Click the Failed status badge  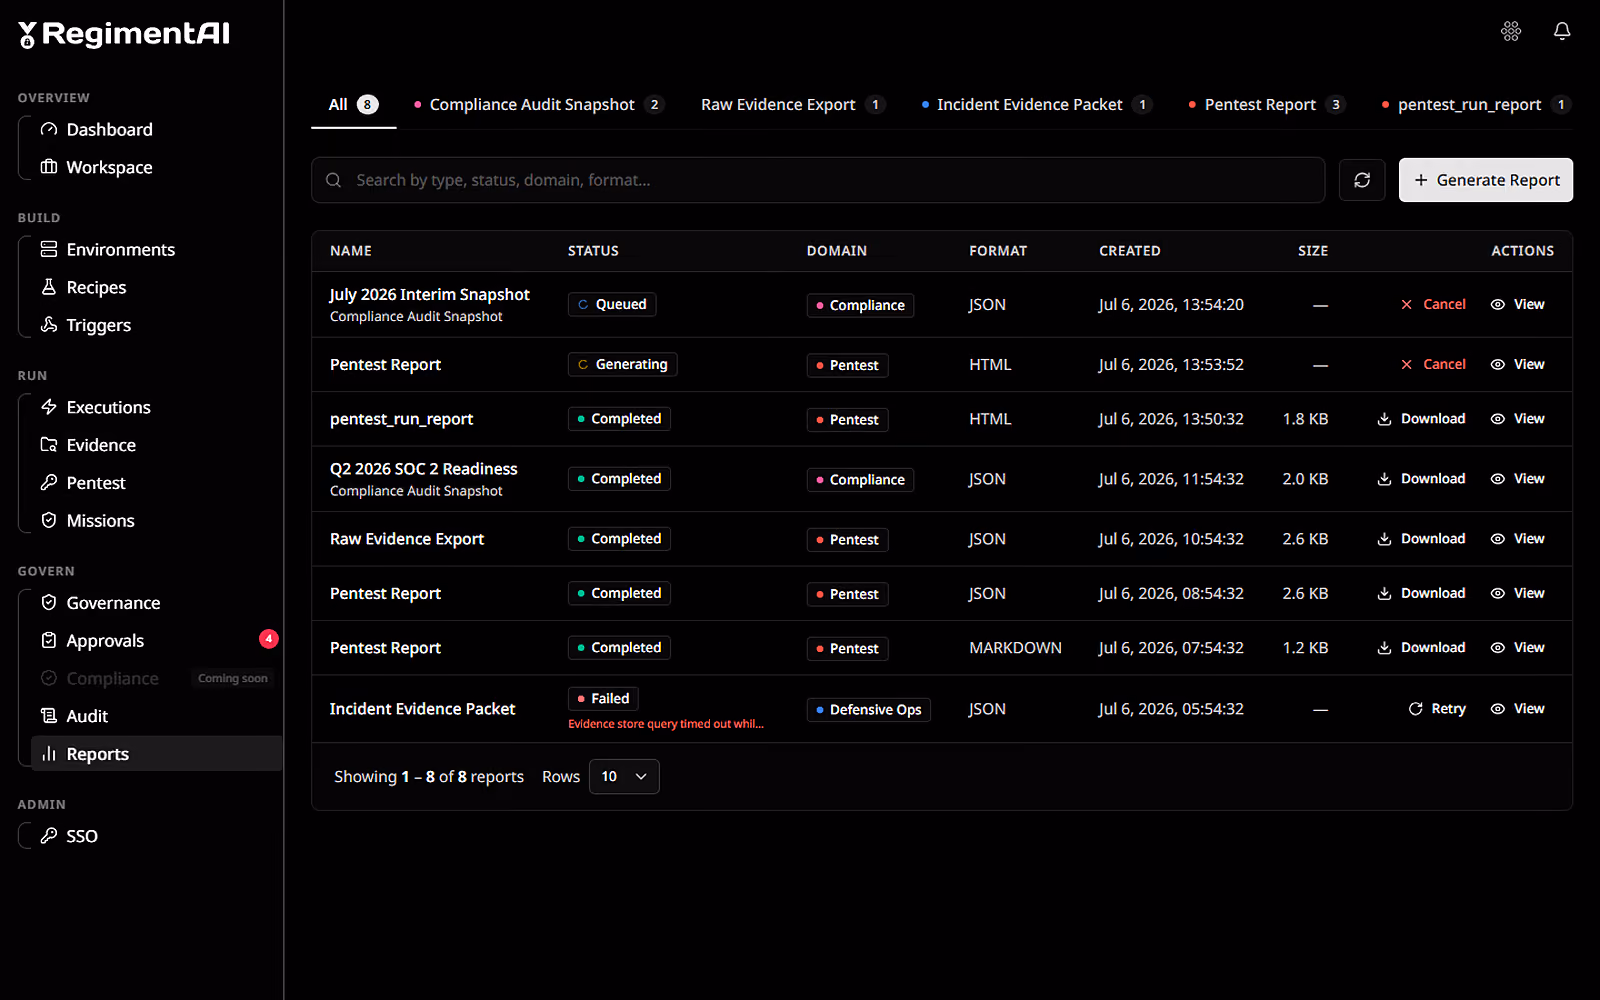tap(603, 699)
